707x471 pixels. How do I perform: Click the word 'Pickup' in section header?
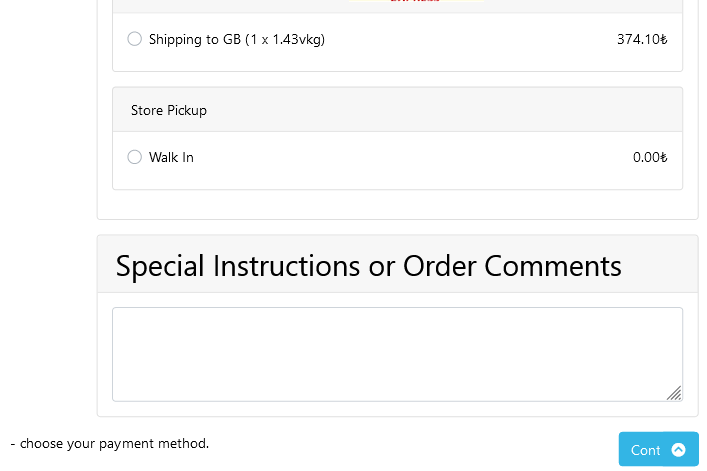187,110
